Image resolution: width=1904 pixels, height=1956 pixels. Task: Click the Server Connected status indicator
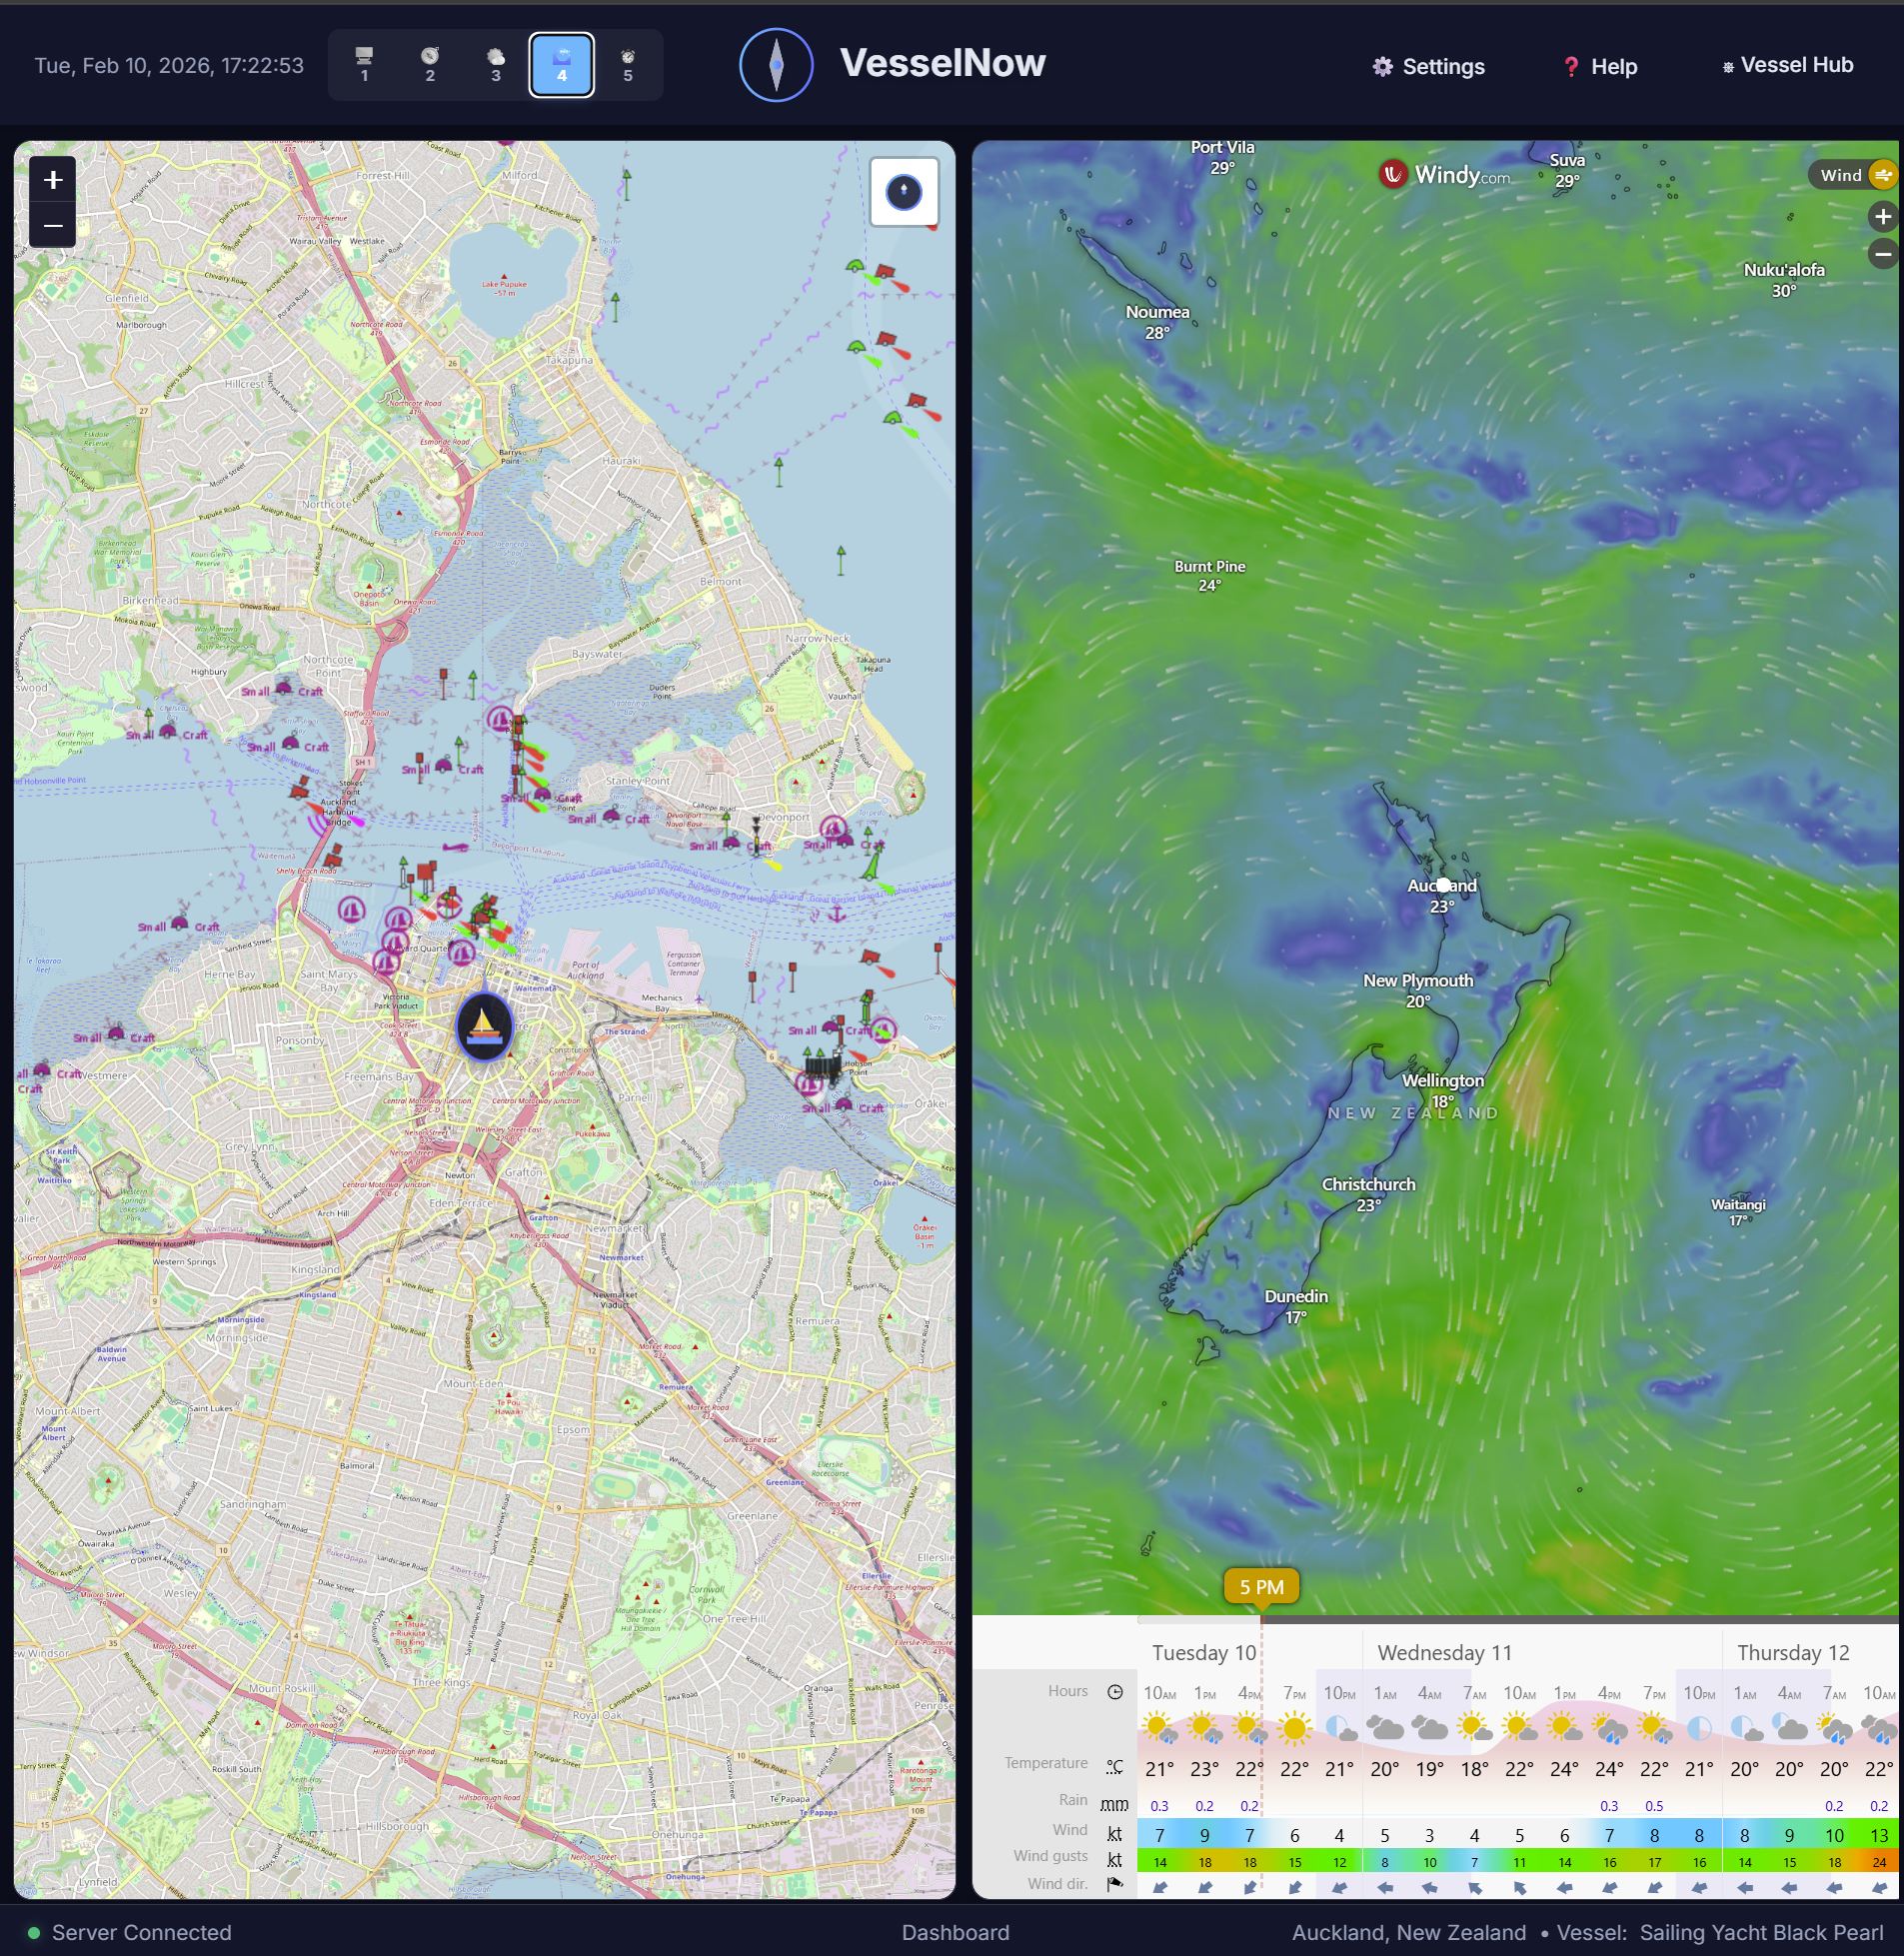point(129,1932)
